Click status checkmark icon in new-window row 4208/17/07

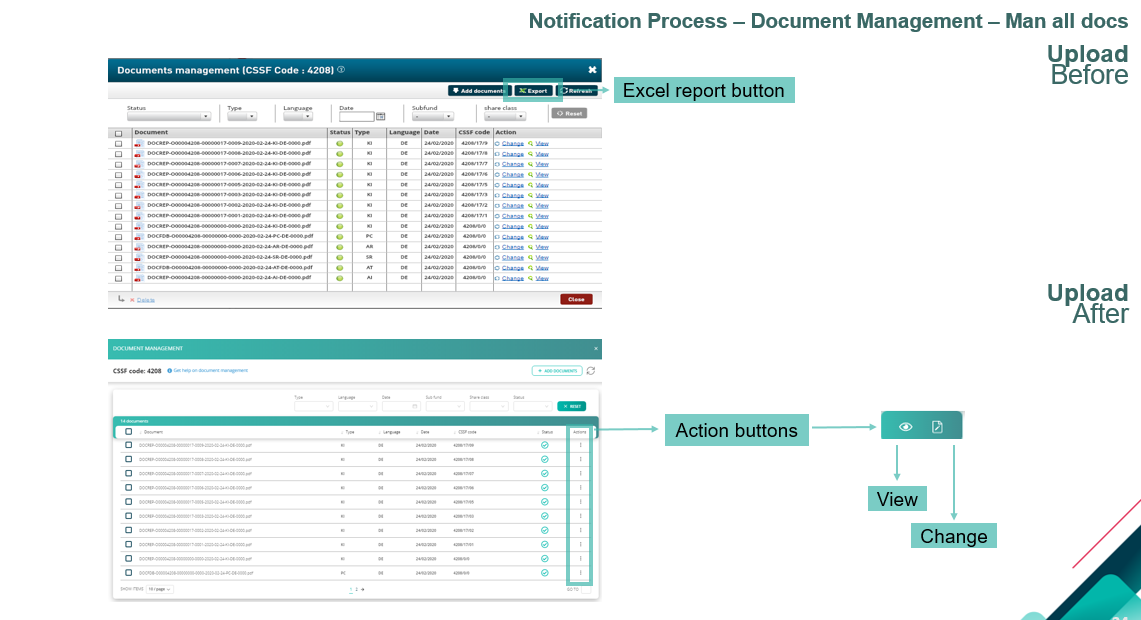click(x=544, y=474)
